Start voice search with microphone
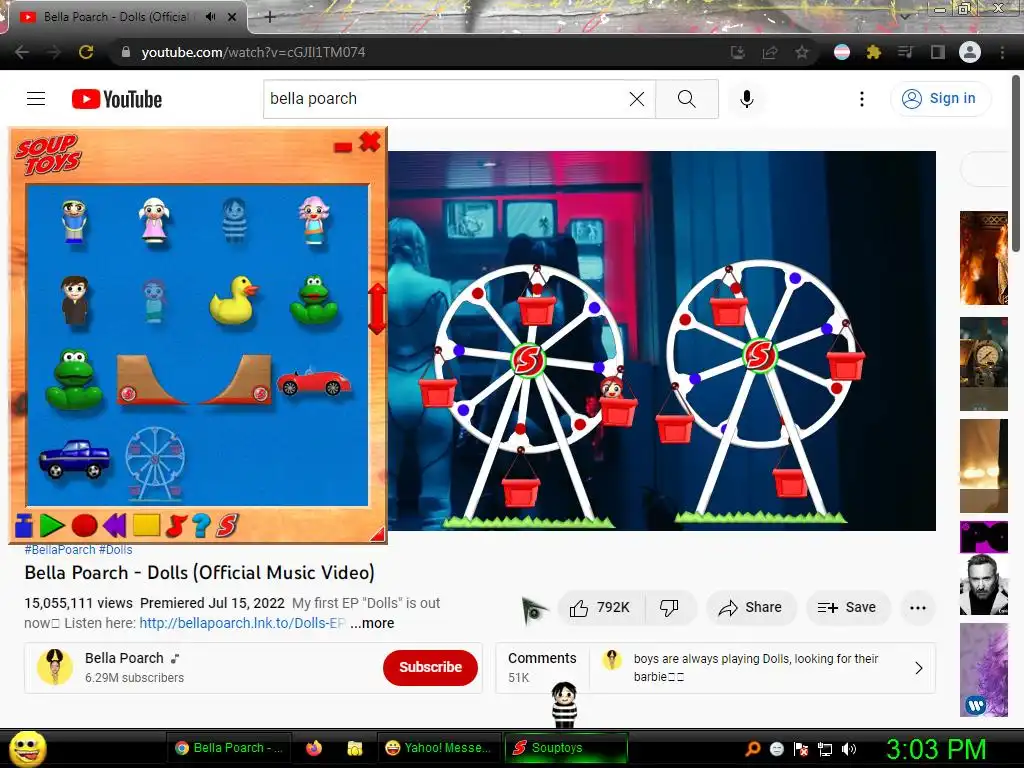Image resolution: width=1024 pixels, height=768 pixels. click(x=746, y=99)
